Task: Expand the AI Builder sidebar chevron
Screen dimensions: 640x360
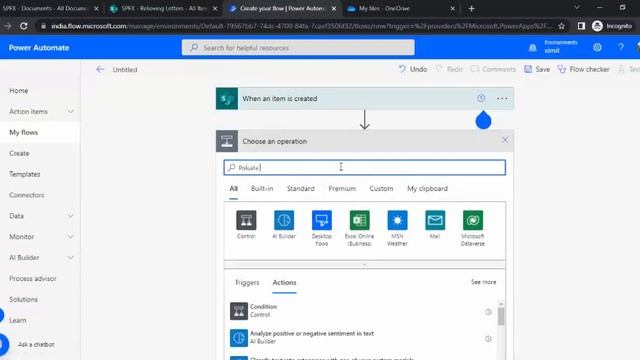Action: tap(70, 258)
